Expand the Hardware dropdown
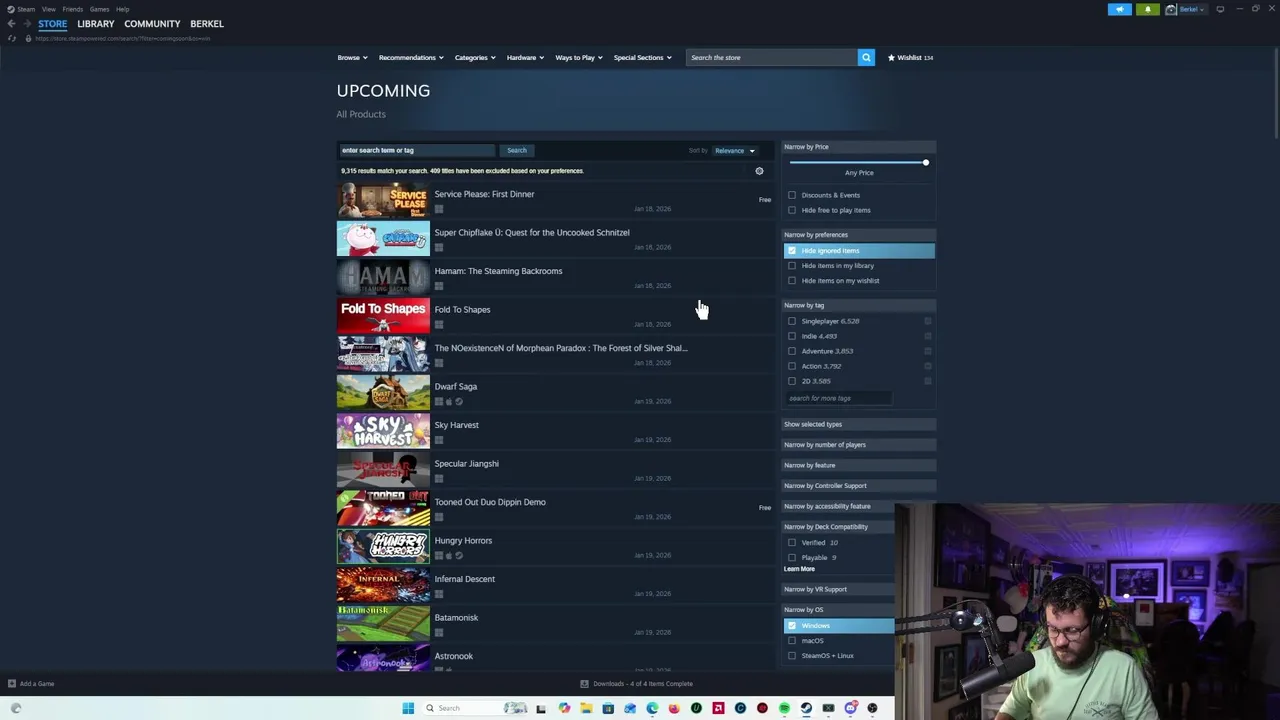The width and height of the screenshot is (1280, 720). pyautogui.click(x=525, y=57)
